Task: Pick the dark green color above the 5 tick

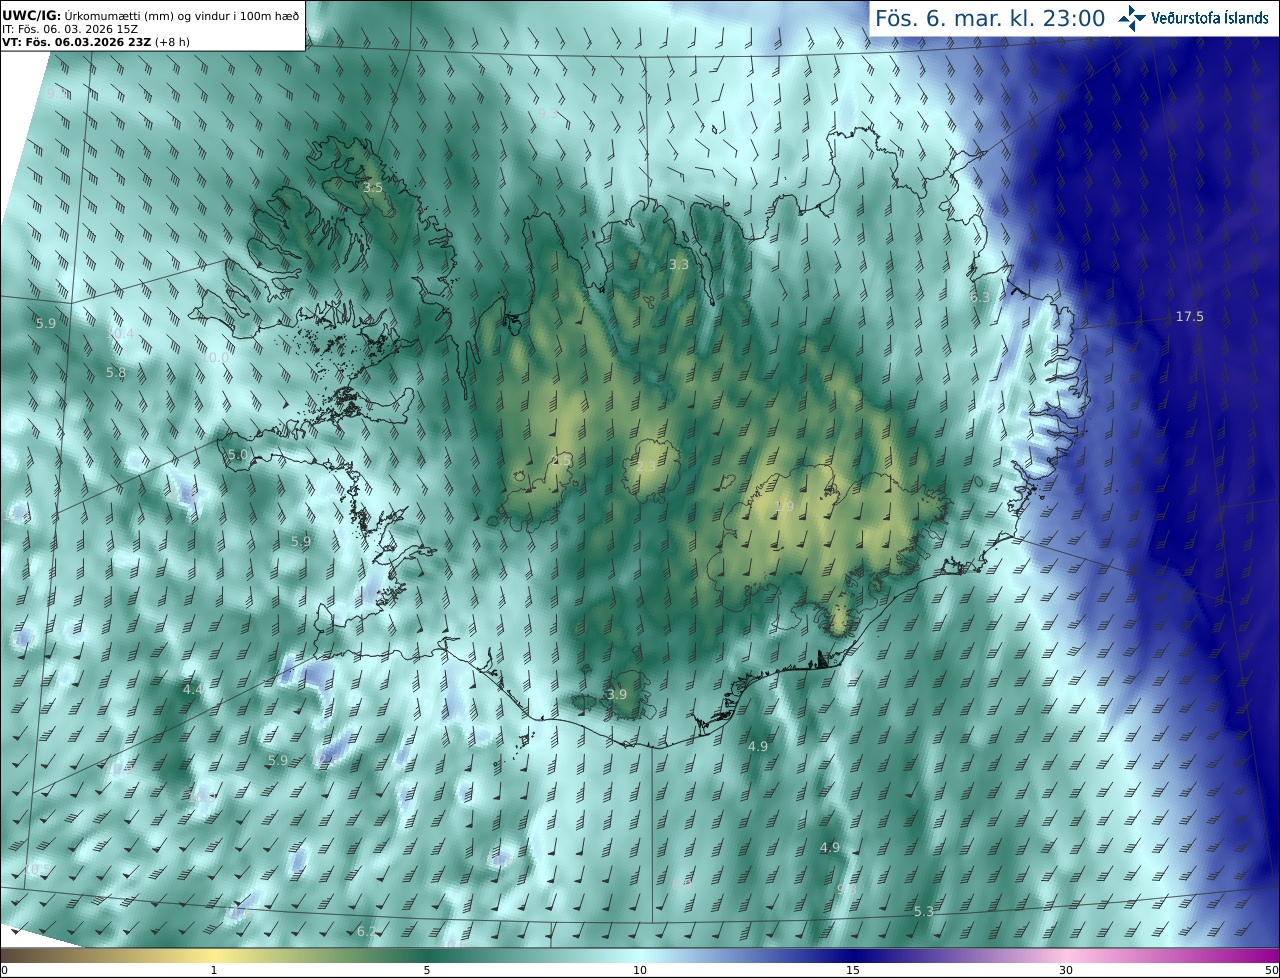Action: (427, 955)
